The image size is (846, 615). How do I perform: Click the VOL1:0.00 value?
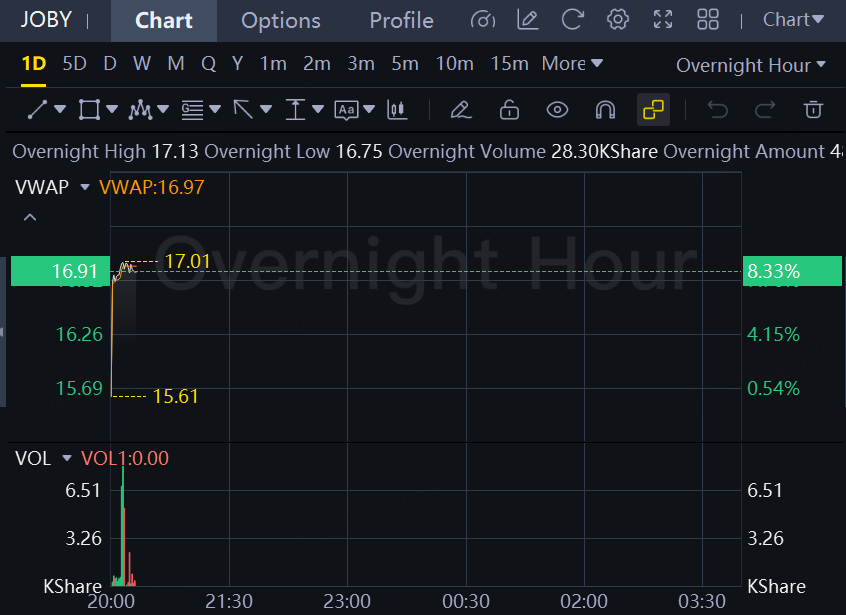[125, 458]
